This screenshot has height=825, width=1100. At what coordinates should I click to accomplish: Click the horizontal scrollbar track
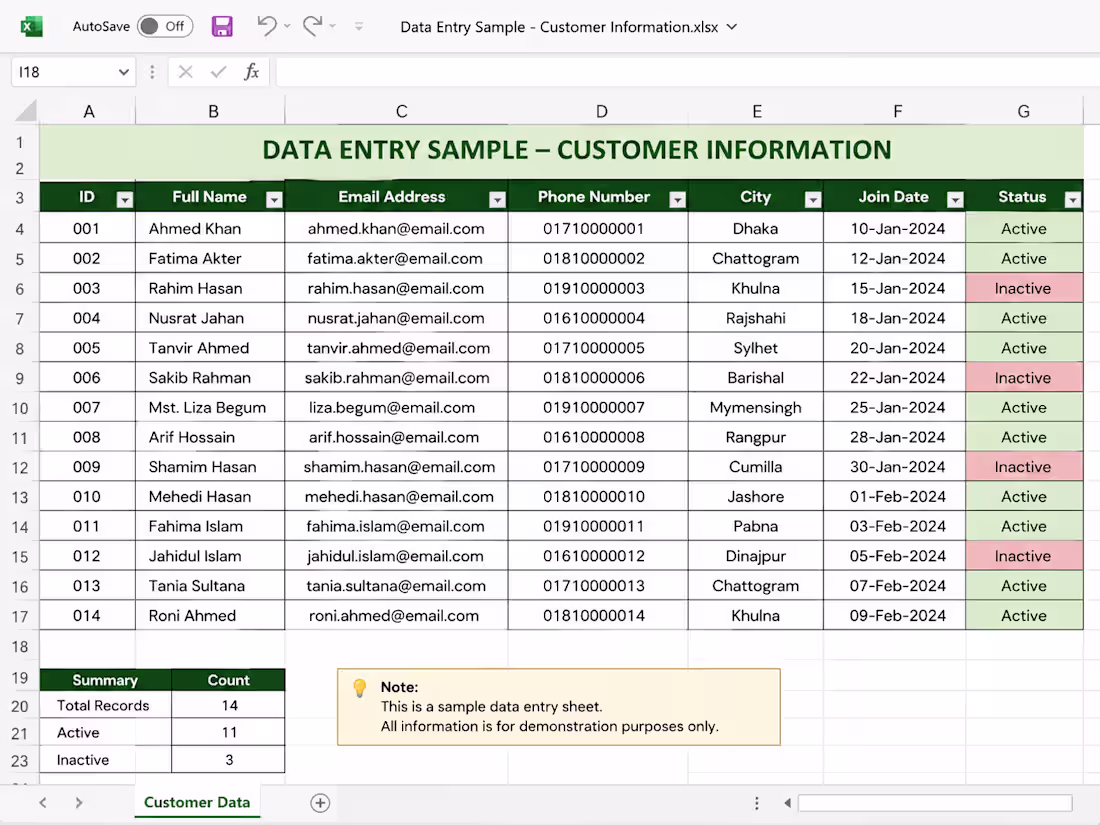point(935,803)
